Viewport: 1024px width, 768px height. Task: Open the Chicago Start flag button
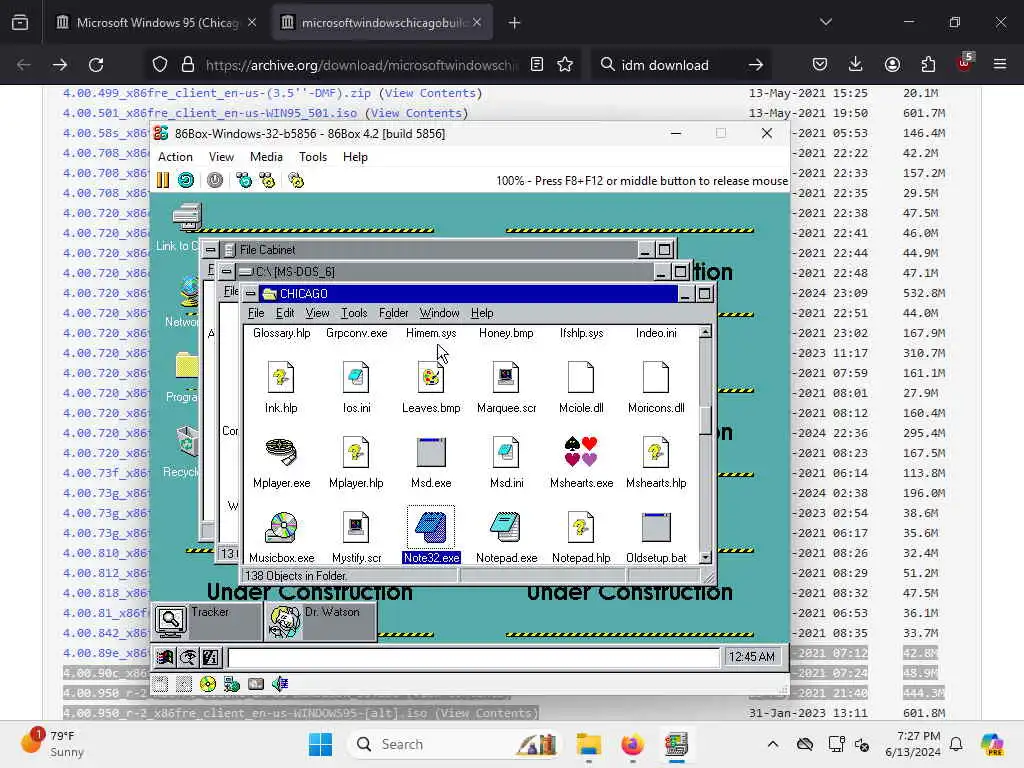[165, 657]
